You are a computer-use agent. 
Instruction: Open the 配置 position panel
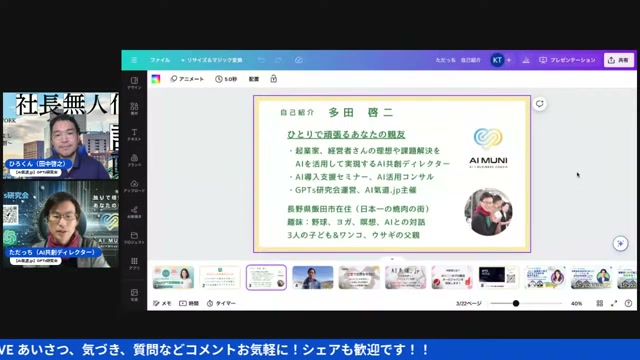(x=254, y=79)
